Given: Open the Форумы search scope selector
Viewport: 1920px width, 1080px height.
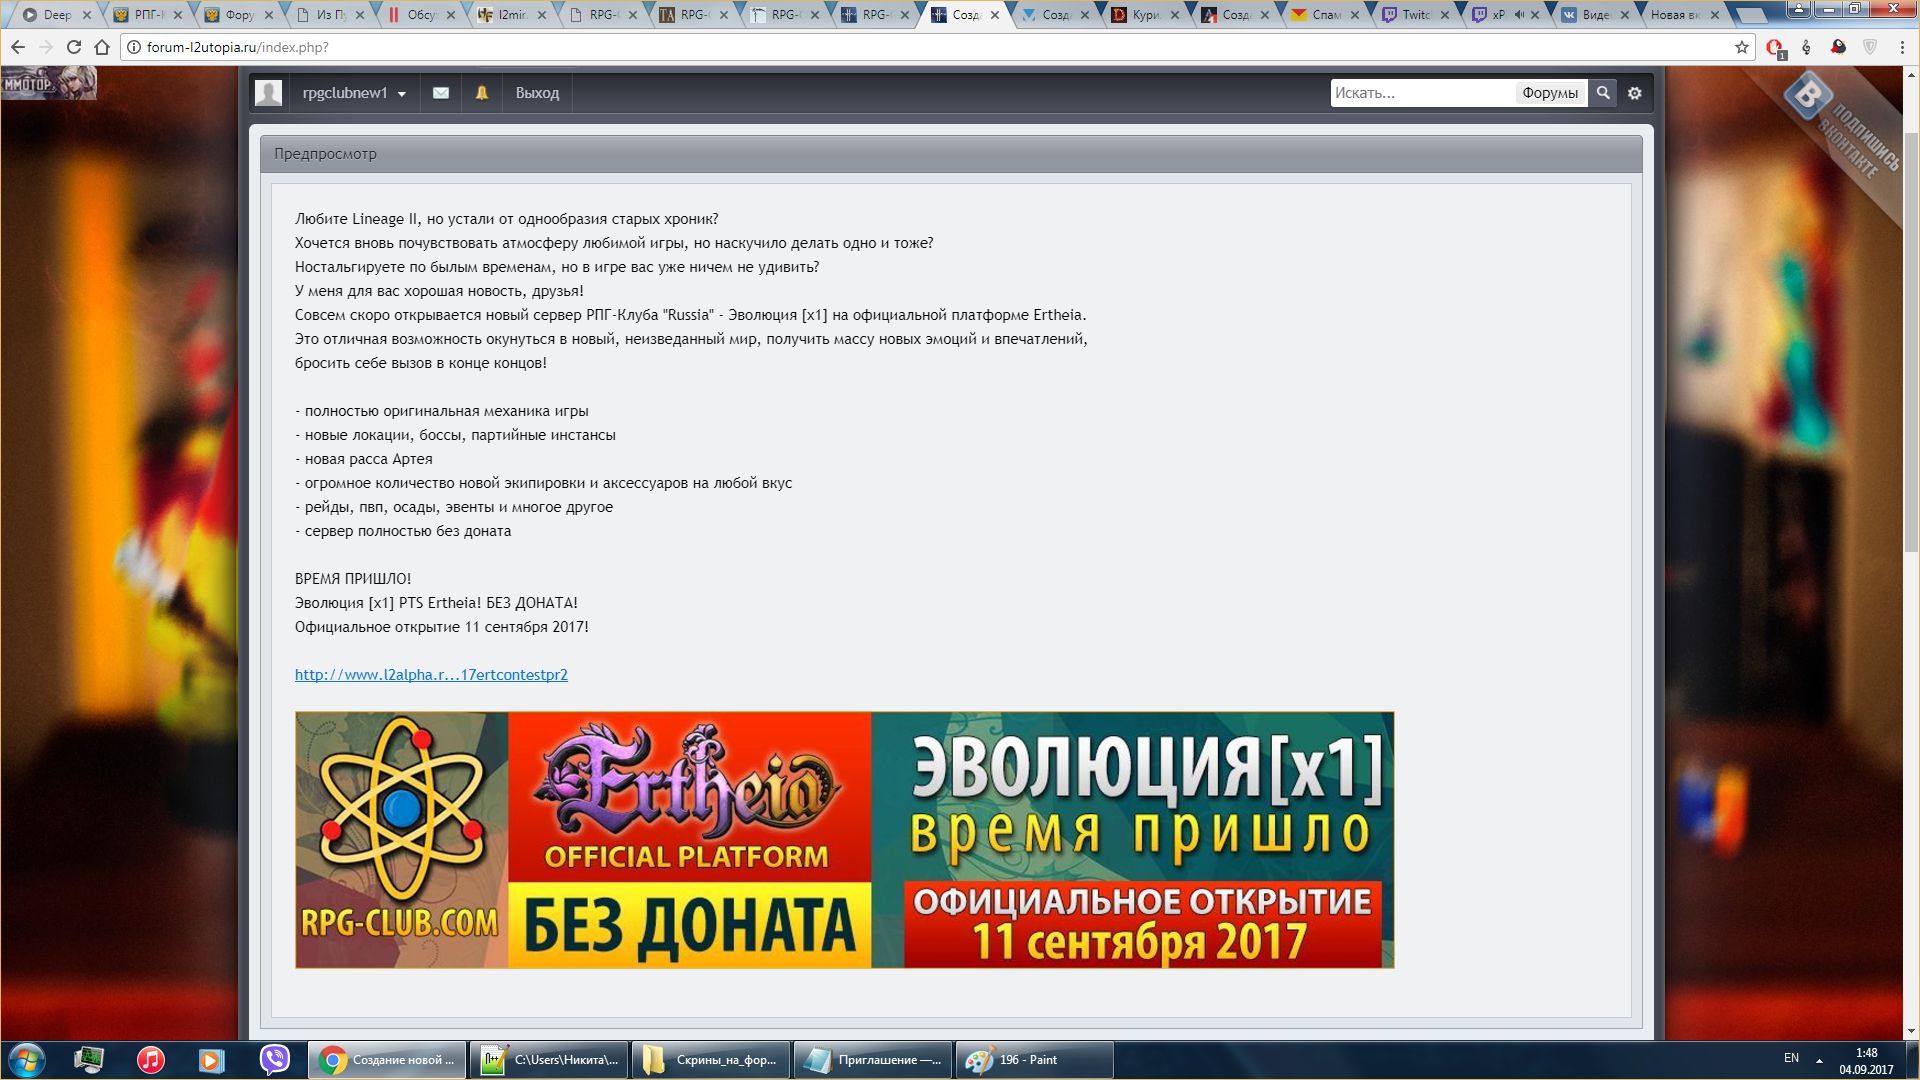Looking at the screenshot, I should [1550, 93].
